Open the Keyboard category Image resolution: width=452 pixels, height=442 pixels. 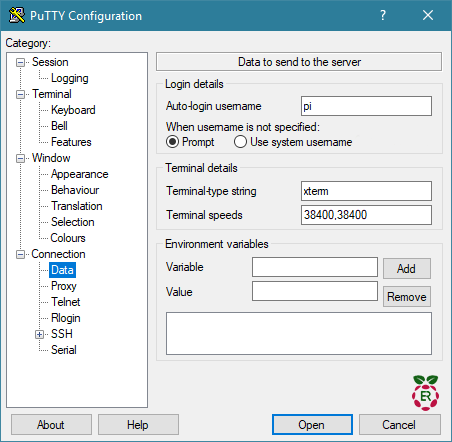click(73, 110)
